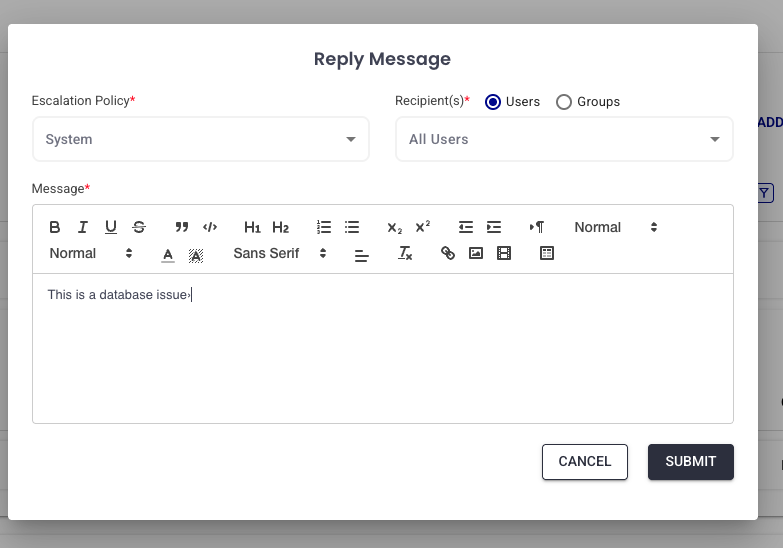
Task: Click the text 'This is a database issue'
Action: click(x=117, y=295)
